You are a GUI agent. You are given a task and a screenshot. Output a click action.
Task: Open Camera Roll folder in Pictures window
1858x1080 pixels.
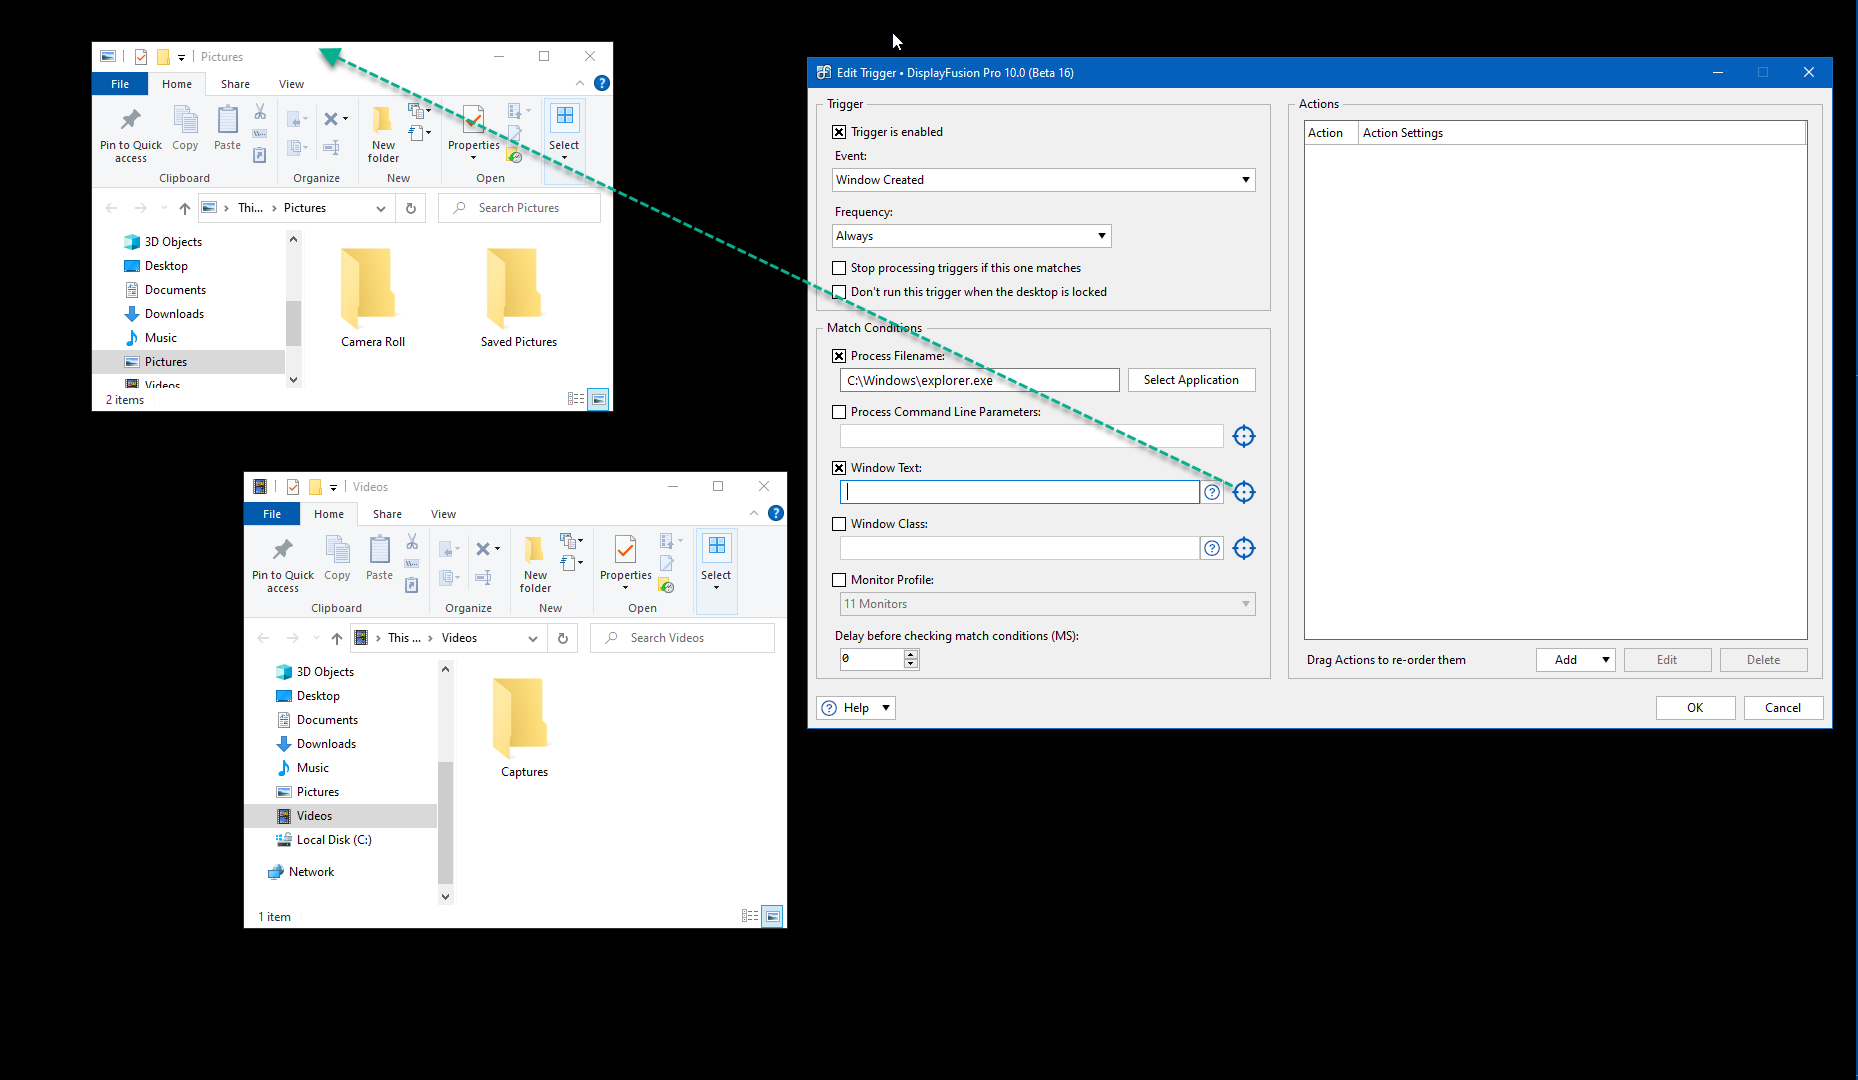point(373,297)
